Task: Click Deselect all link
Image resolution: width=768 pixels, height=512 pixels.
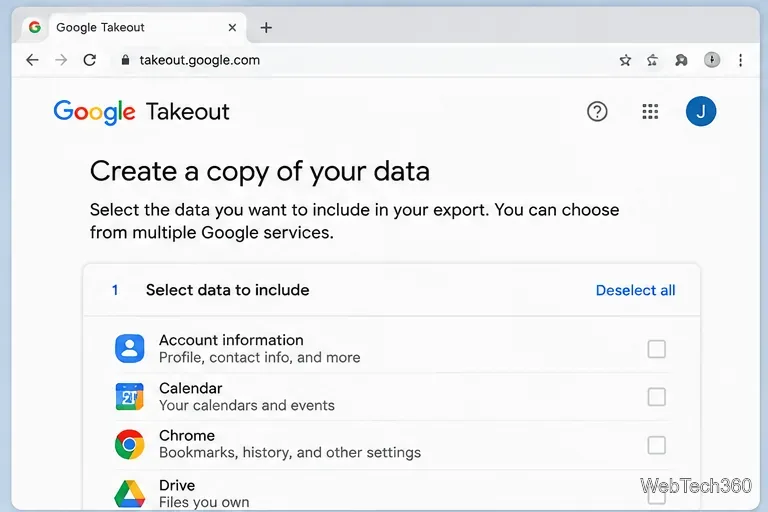Action: (x=635, y=290)
